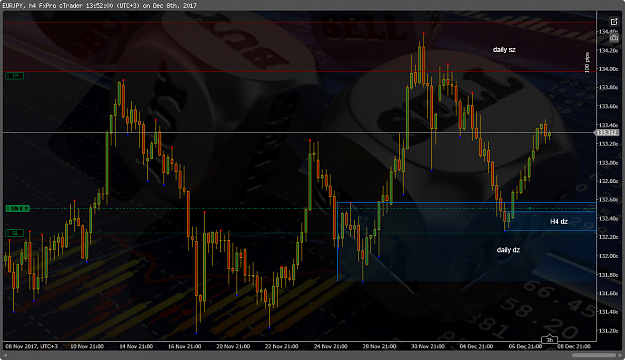Image resolution: width=625 pixels, height=360 pixels.
Task: Click the '08 Dec 21:00' time axis label
Action: pos(574,346)
